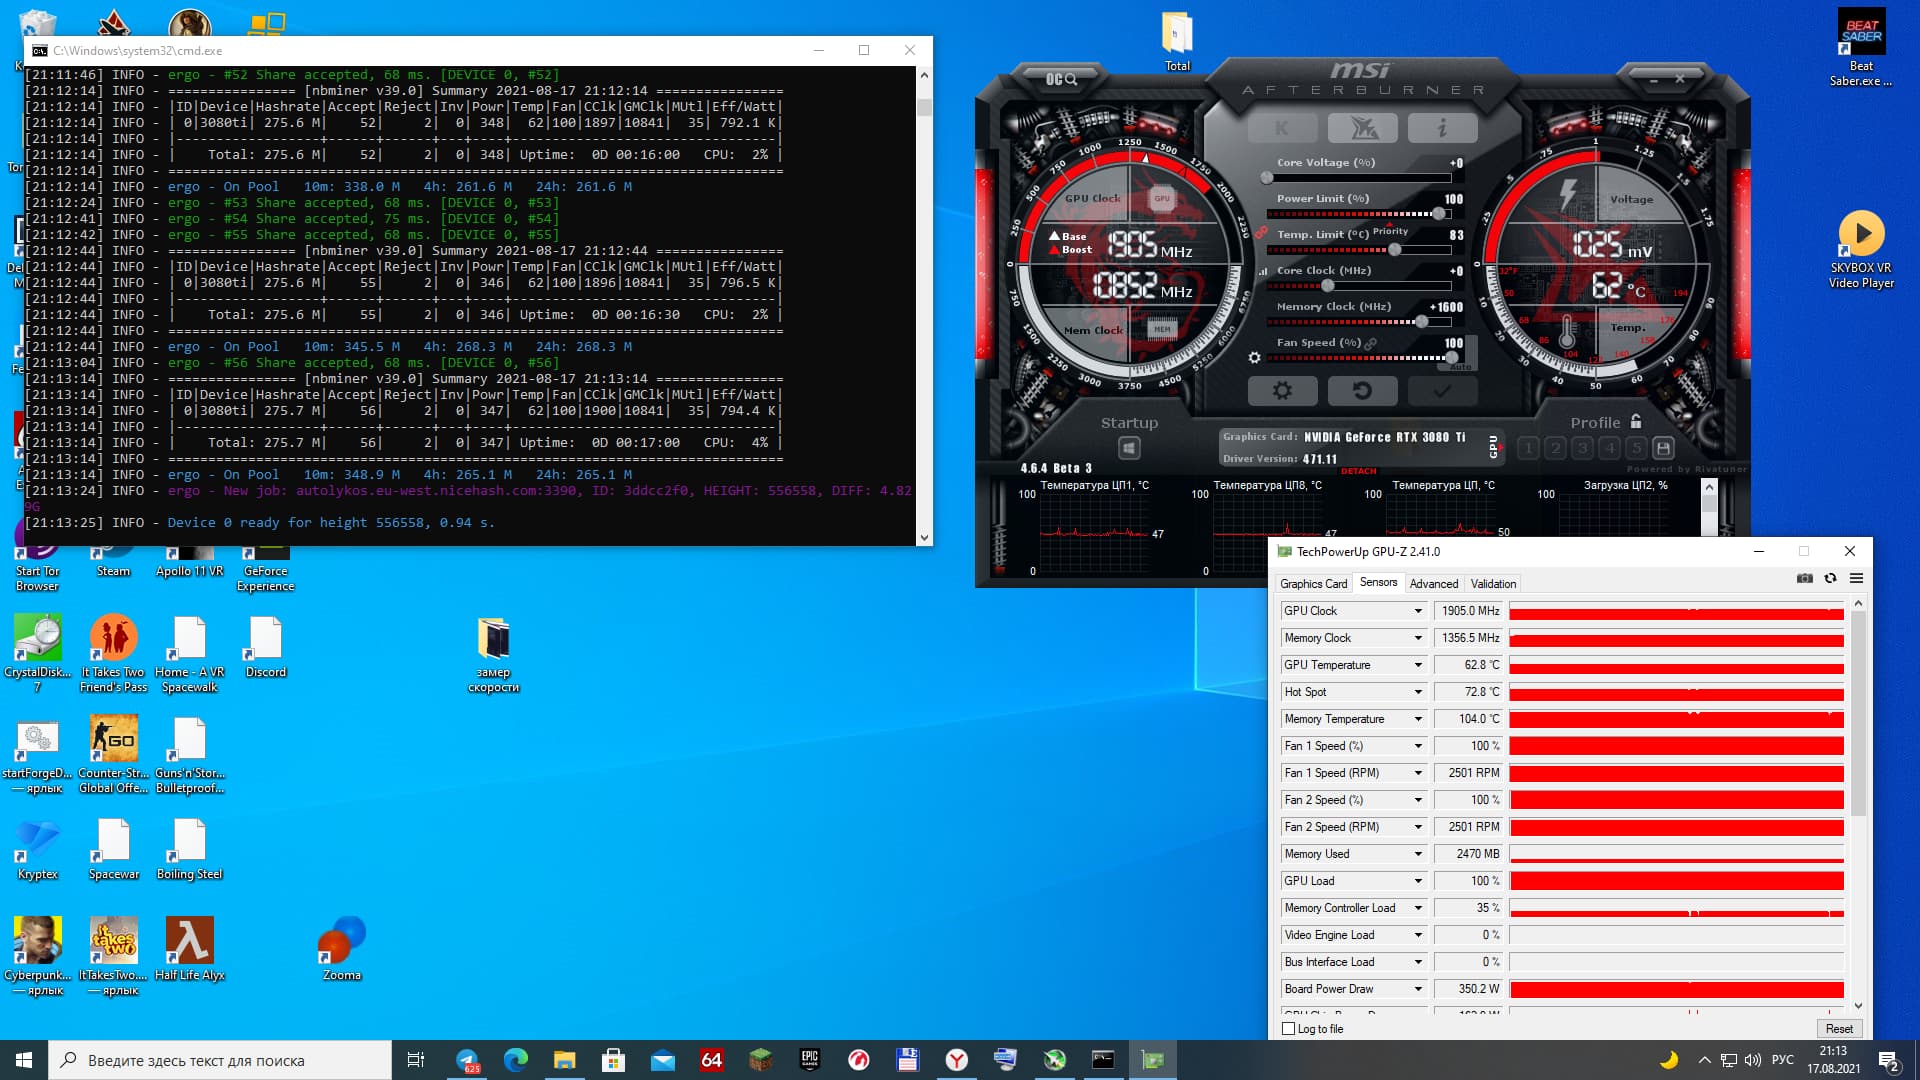Open Telegram from the taskbar
Viewport: 1920px width, 1080px height.
(467, 1060)
